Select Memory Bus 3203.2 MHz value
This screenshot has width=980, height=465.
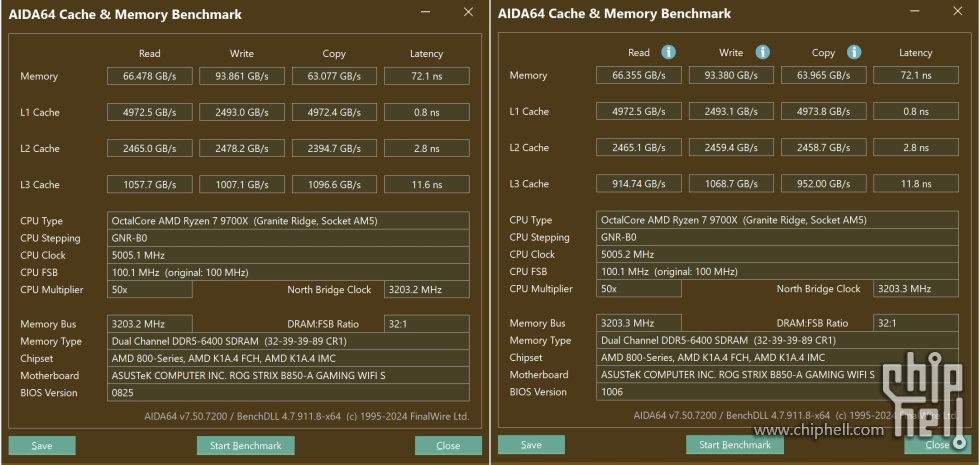150,324
